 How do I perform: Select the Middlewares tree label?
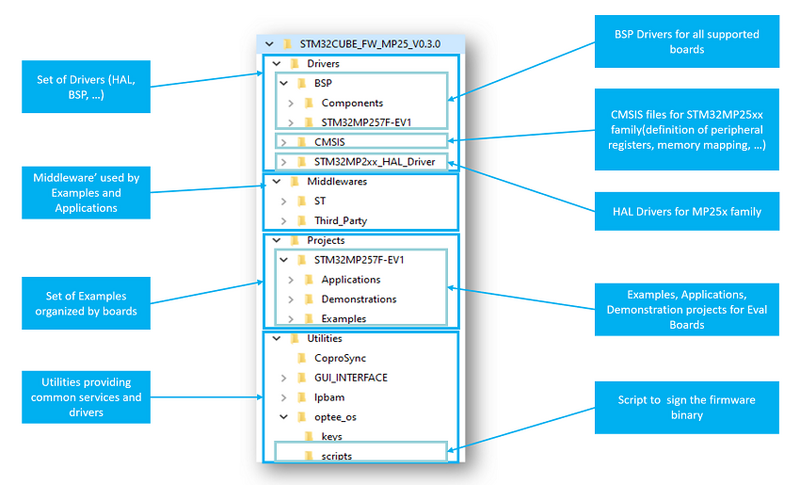click(337, 182)
